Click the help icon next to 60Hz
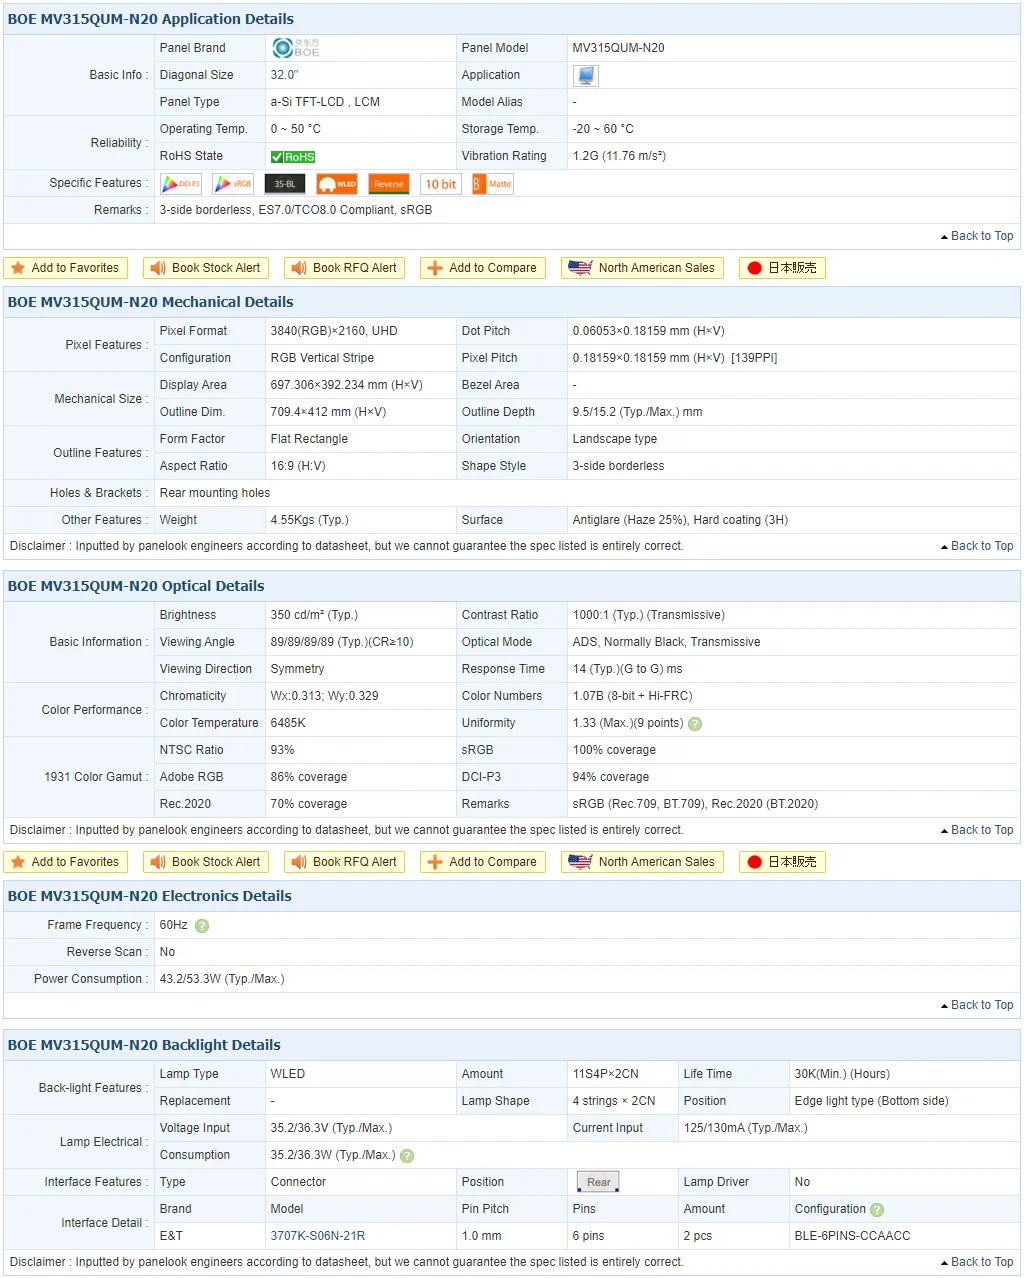Image resolution: width=1024 pixels, height=1278 pixels. click(x=202, y=926)
